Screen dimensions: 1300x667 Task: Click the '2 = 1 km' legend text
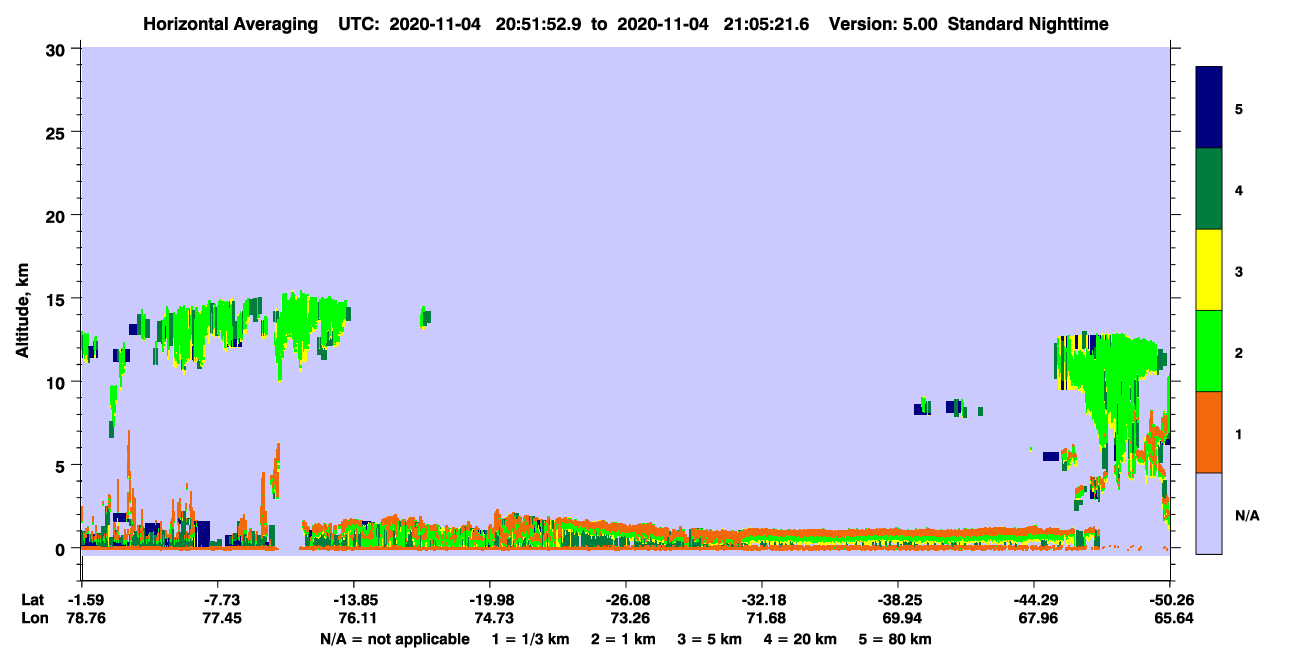[622, 639]
